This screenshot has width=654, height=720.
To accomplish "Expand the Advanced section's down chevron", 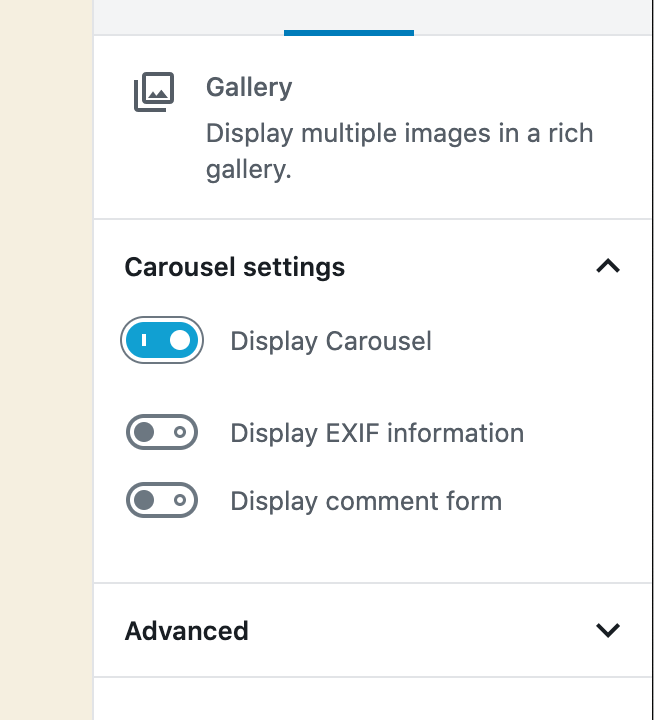I will (x=608, y=630).
